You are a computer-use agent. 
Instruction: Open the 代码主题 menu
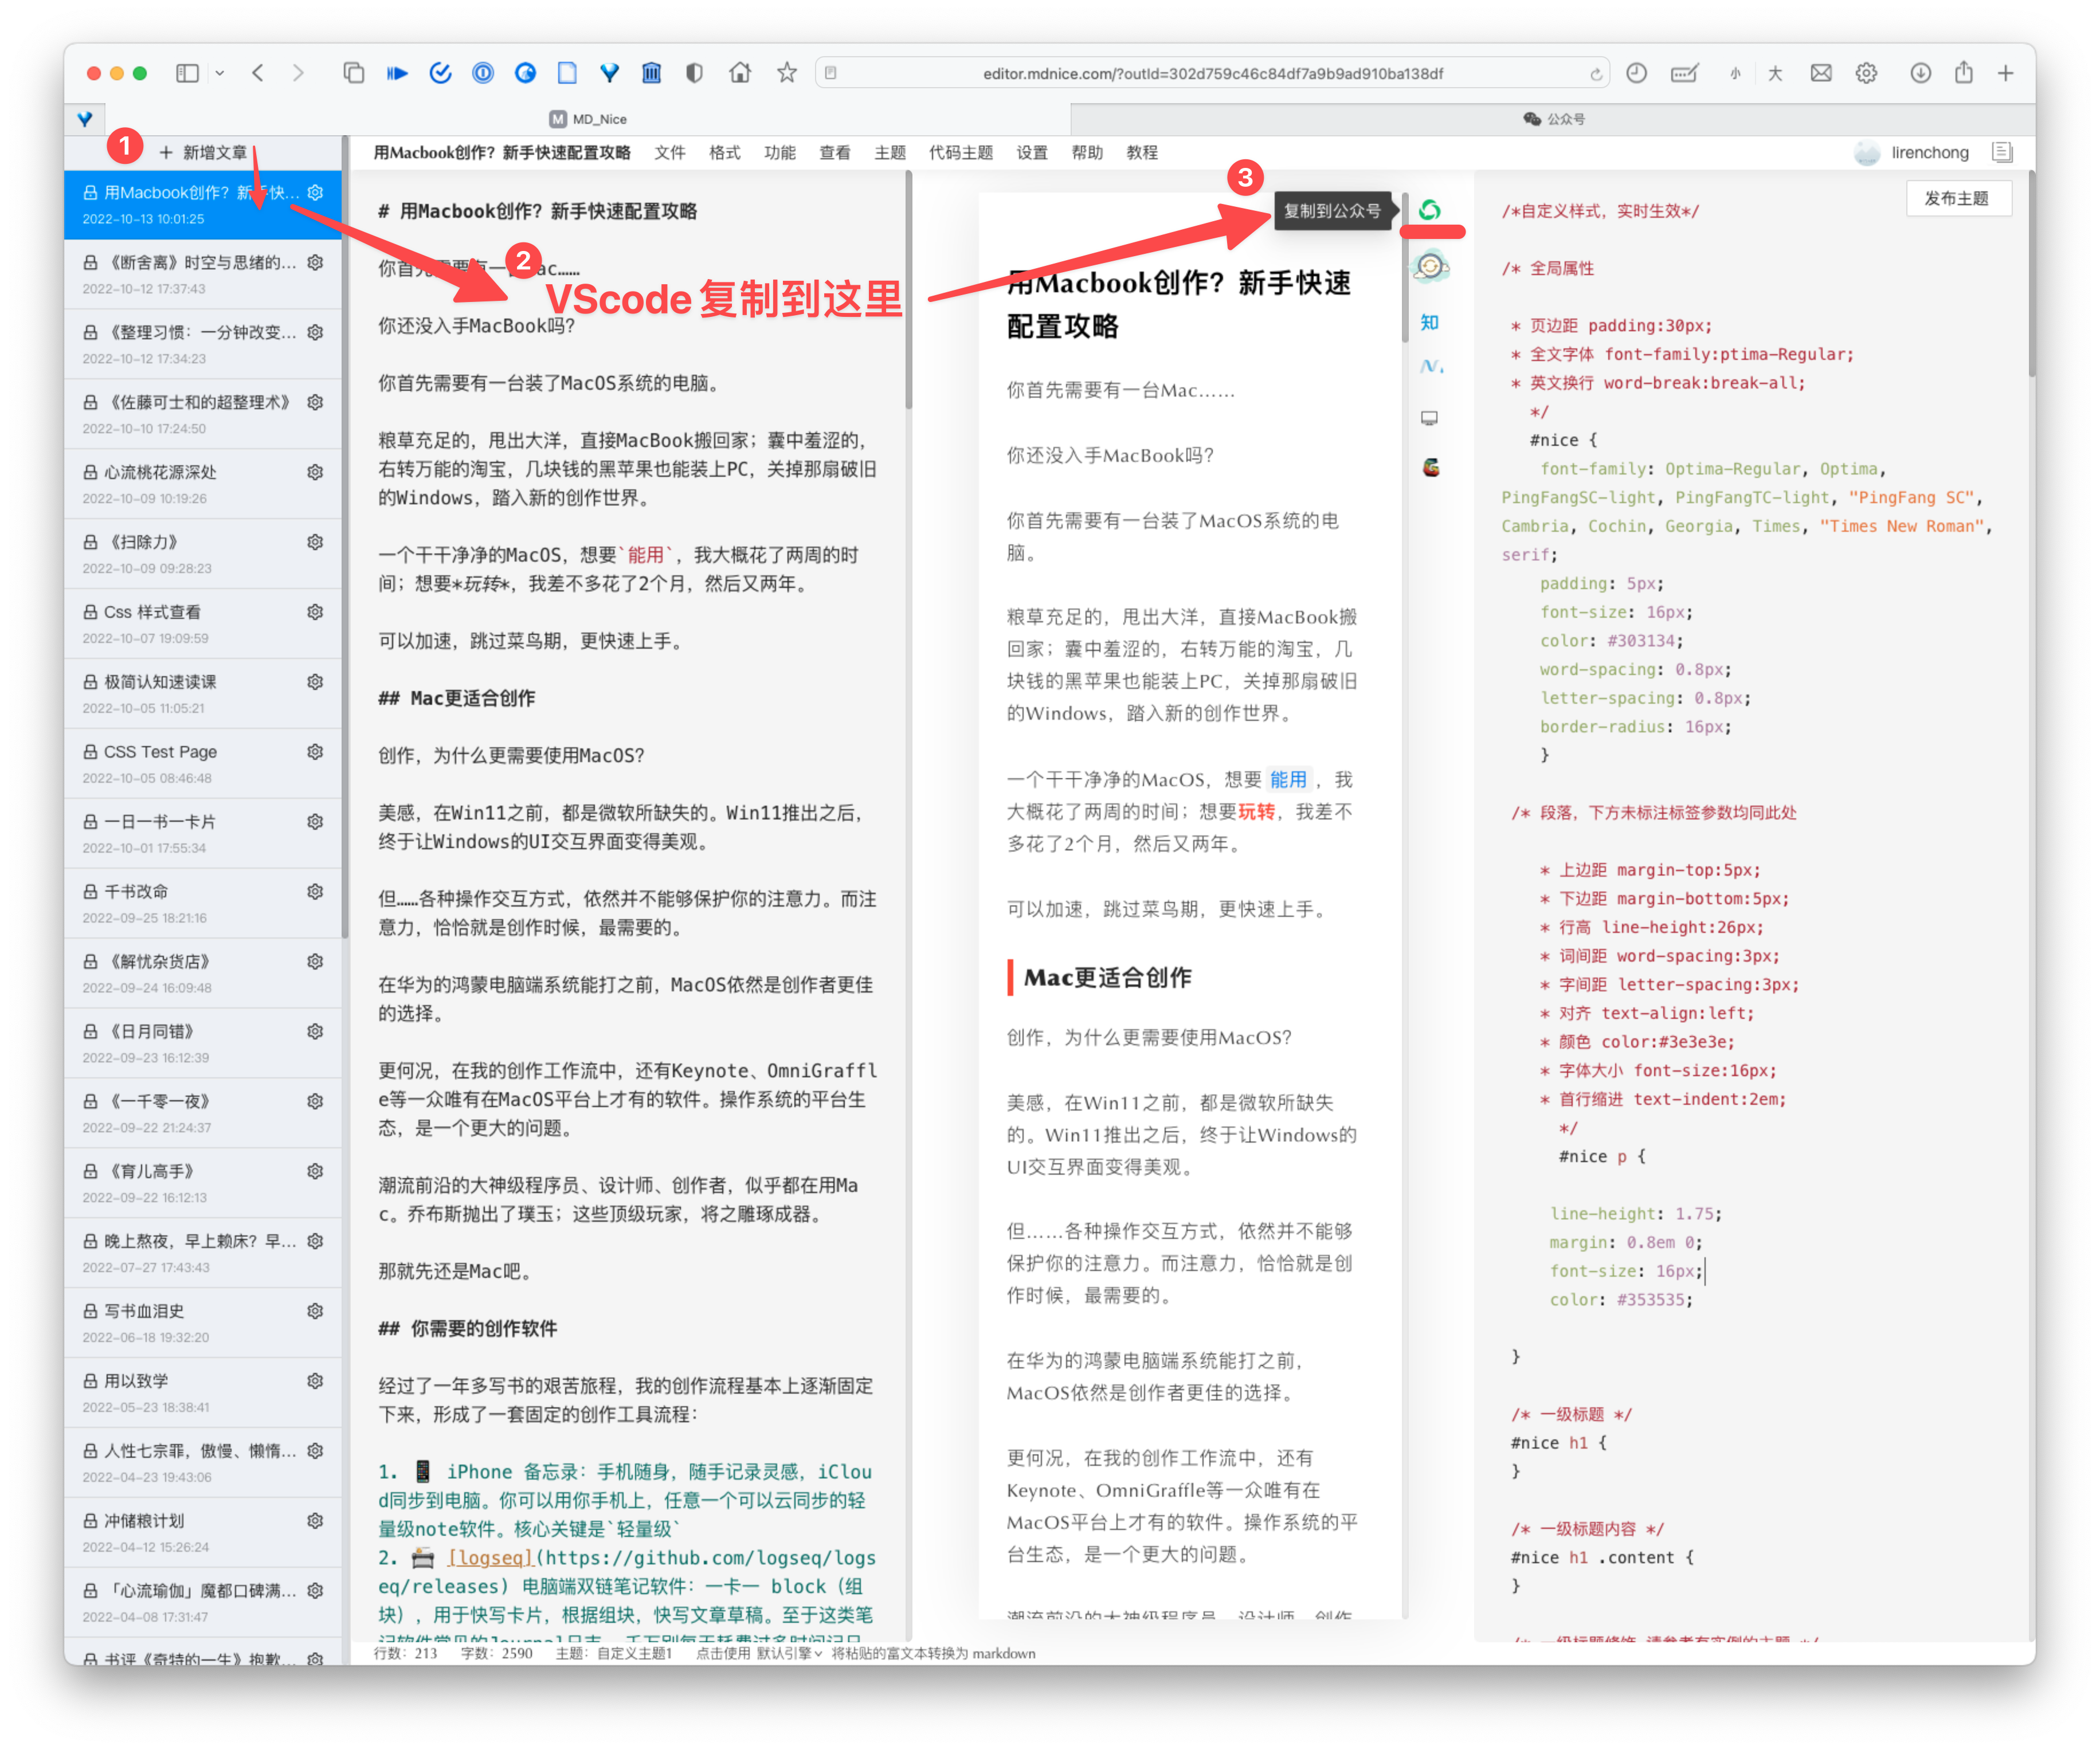point(961,153)
